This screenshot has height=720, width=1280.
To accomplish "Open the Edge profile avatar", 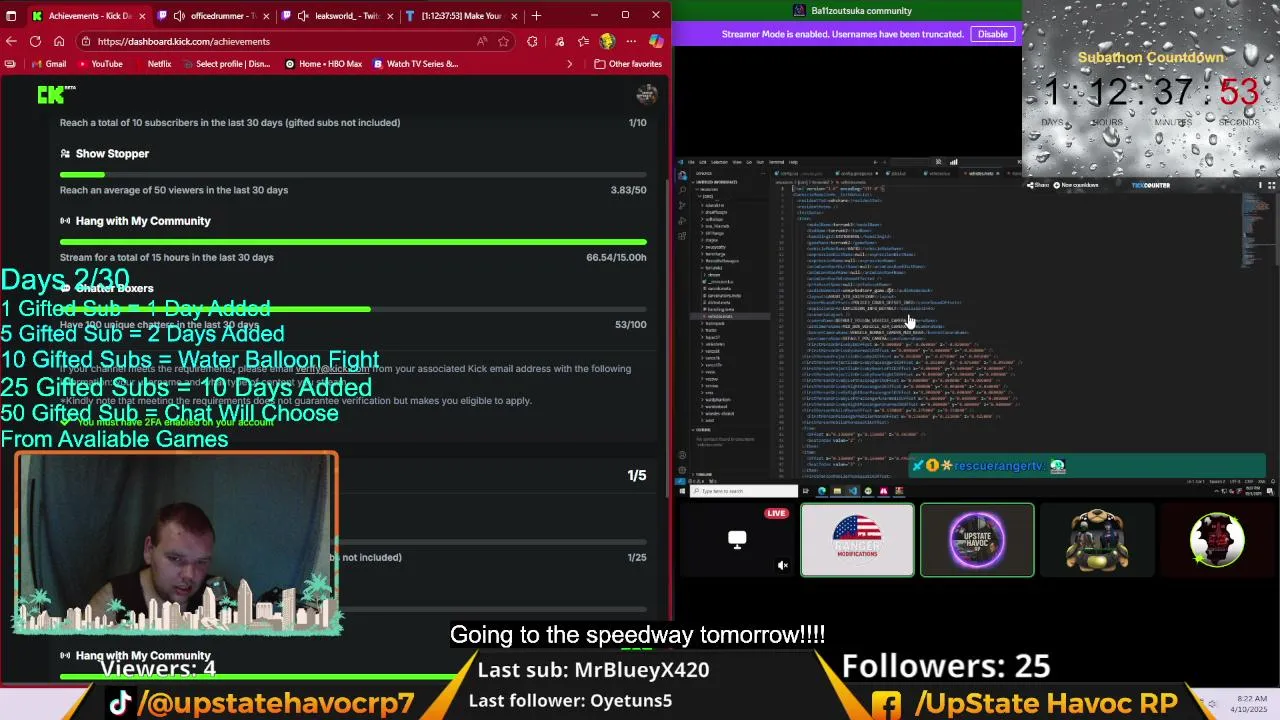I will coord(607,41).
